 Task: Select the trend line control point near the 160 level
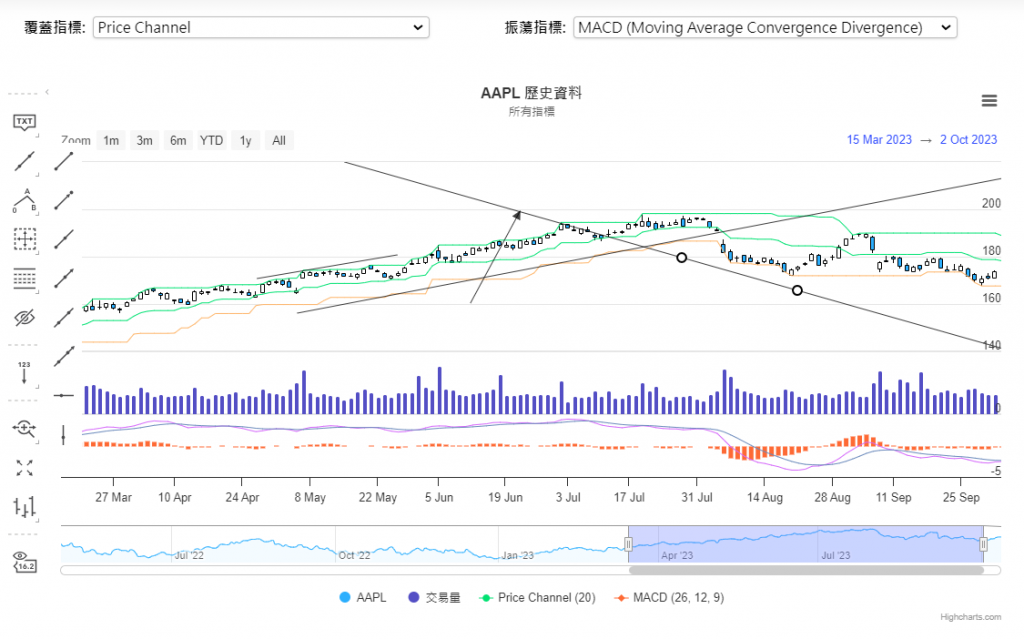coord(797,290)
